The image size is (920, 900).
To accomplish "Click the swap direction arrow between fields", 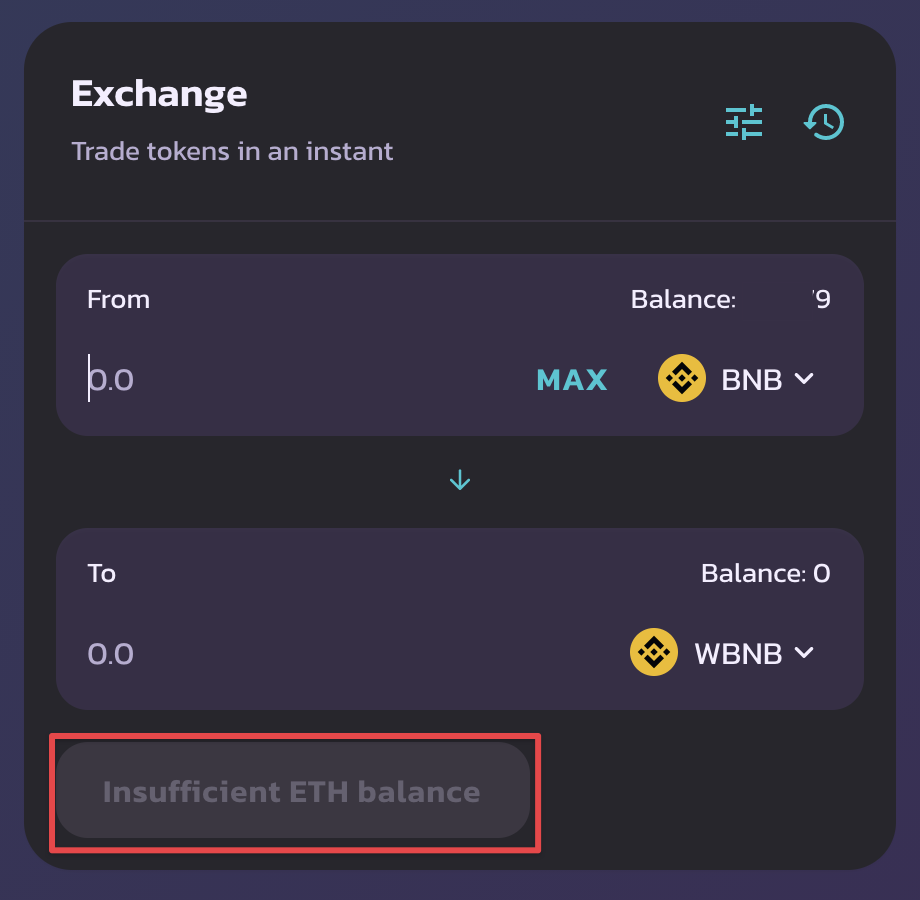I will pos(459,479).
